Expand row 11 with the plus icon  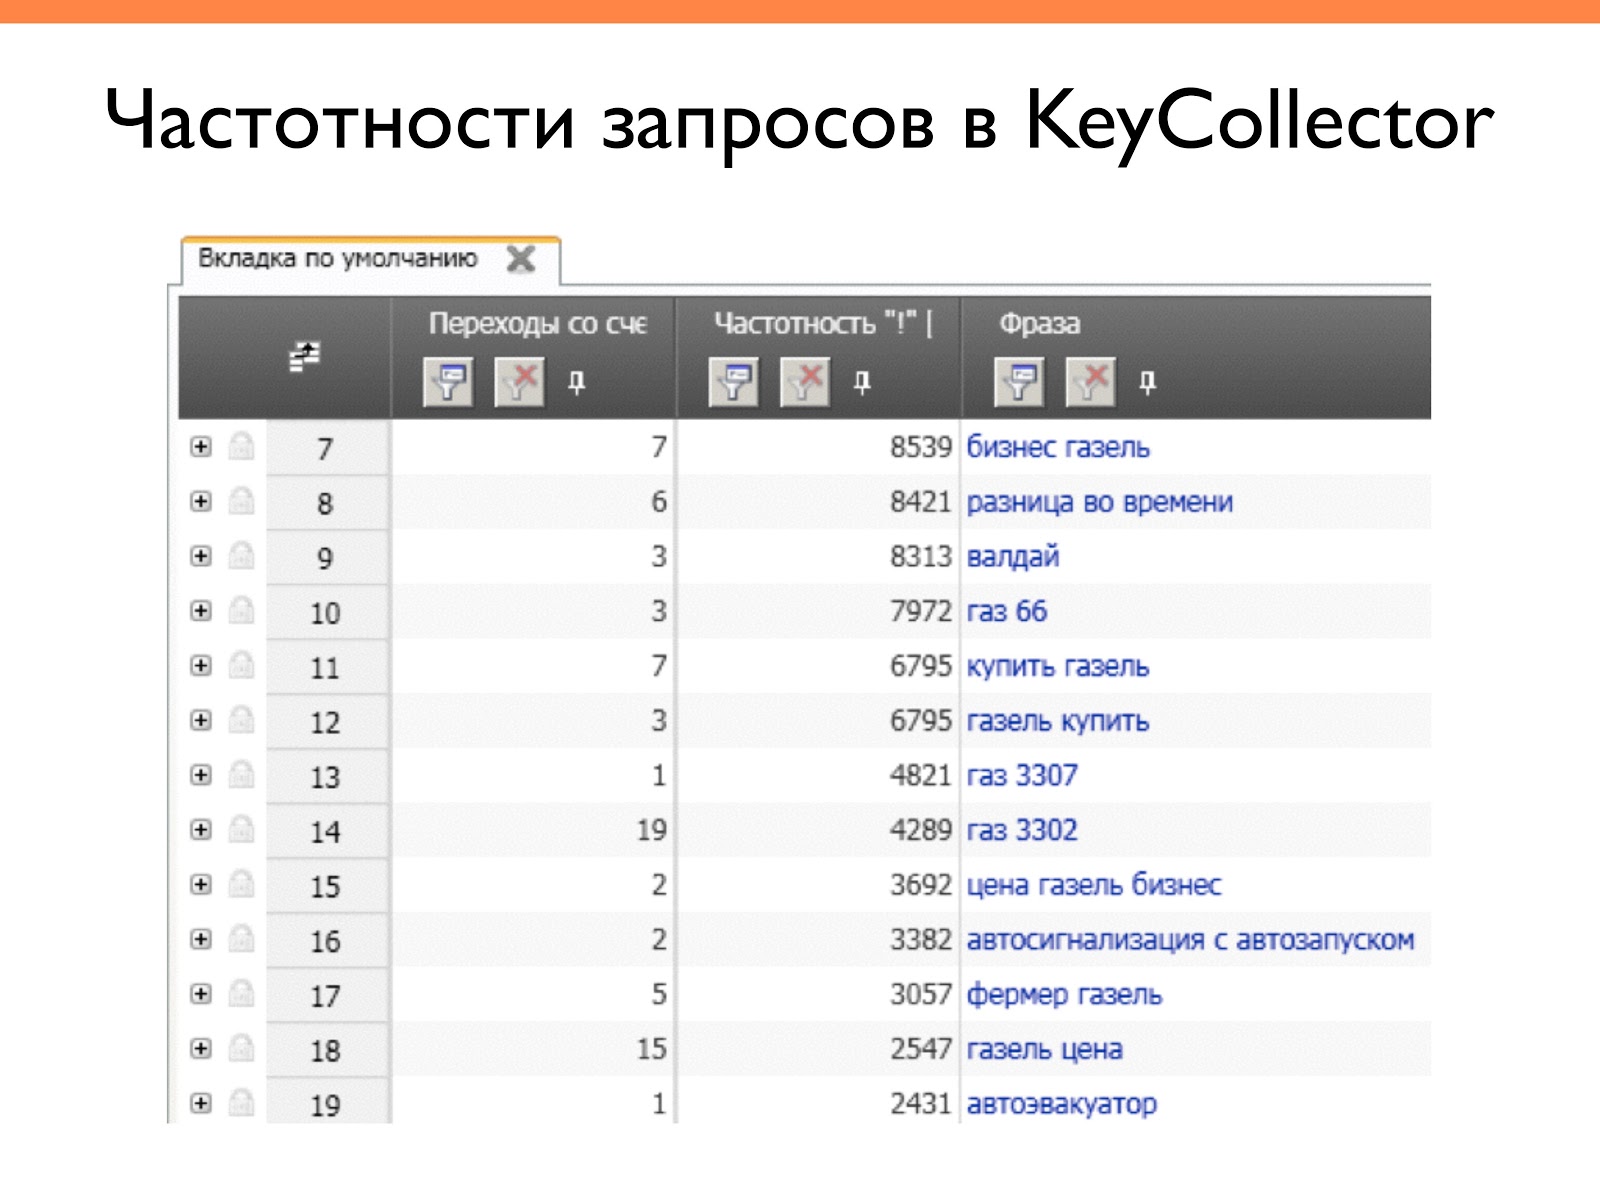(x=201, y=666)
